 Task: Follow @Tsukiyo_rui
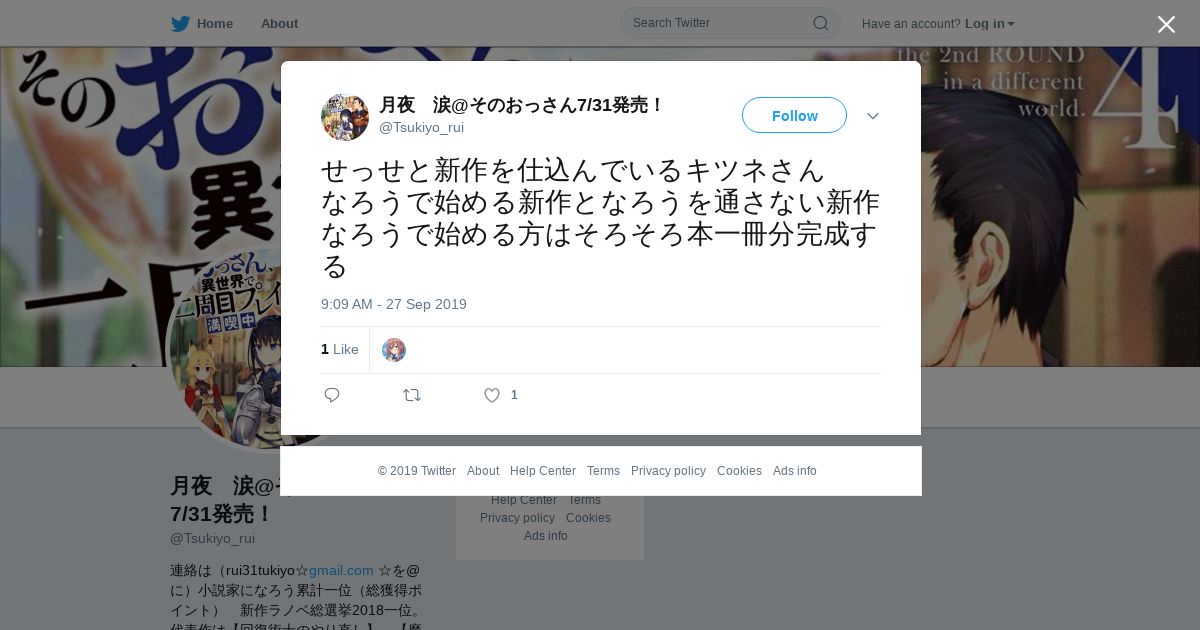coord(794,115)
